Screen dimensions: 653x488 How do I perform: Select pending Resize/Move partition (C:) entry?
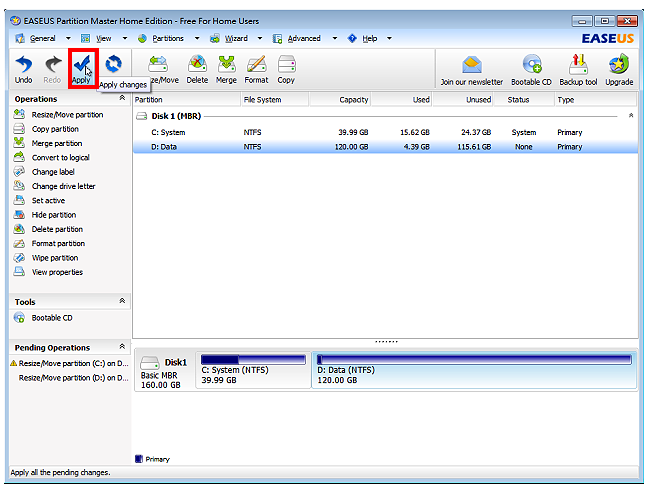[x=70, y=364]
